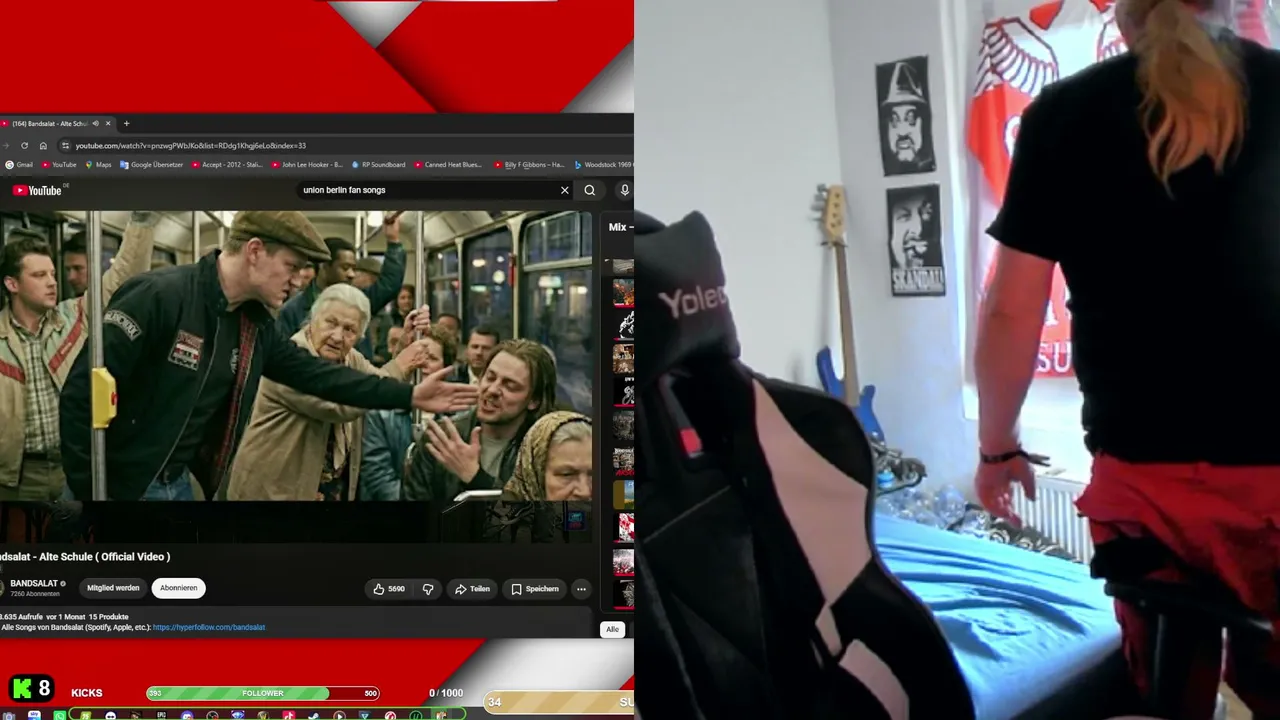This screenshot has width=1280, height=720.
Task: Click Mitglied werden button
Action: pyautogui.click(x=113, y=588)
